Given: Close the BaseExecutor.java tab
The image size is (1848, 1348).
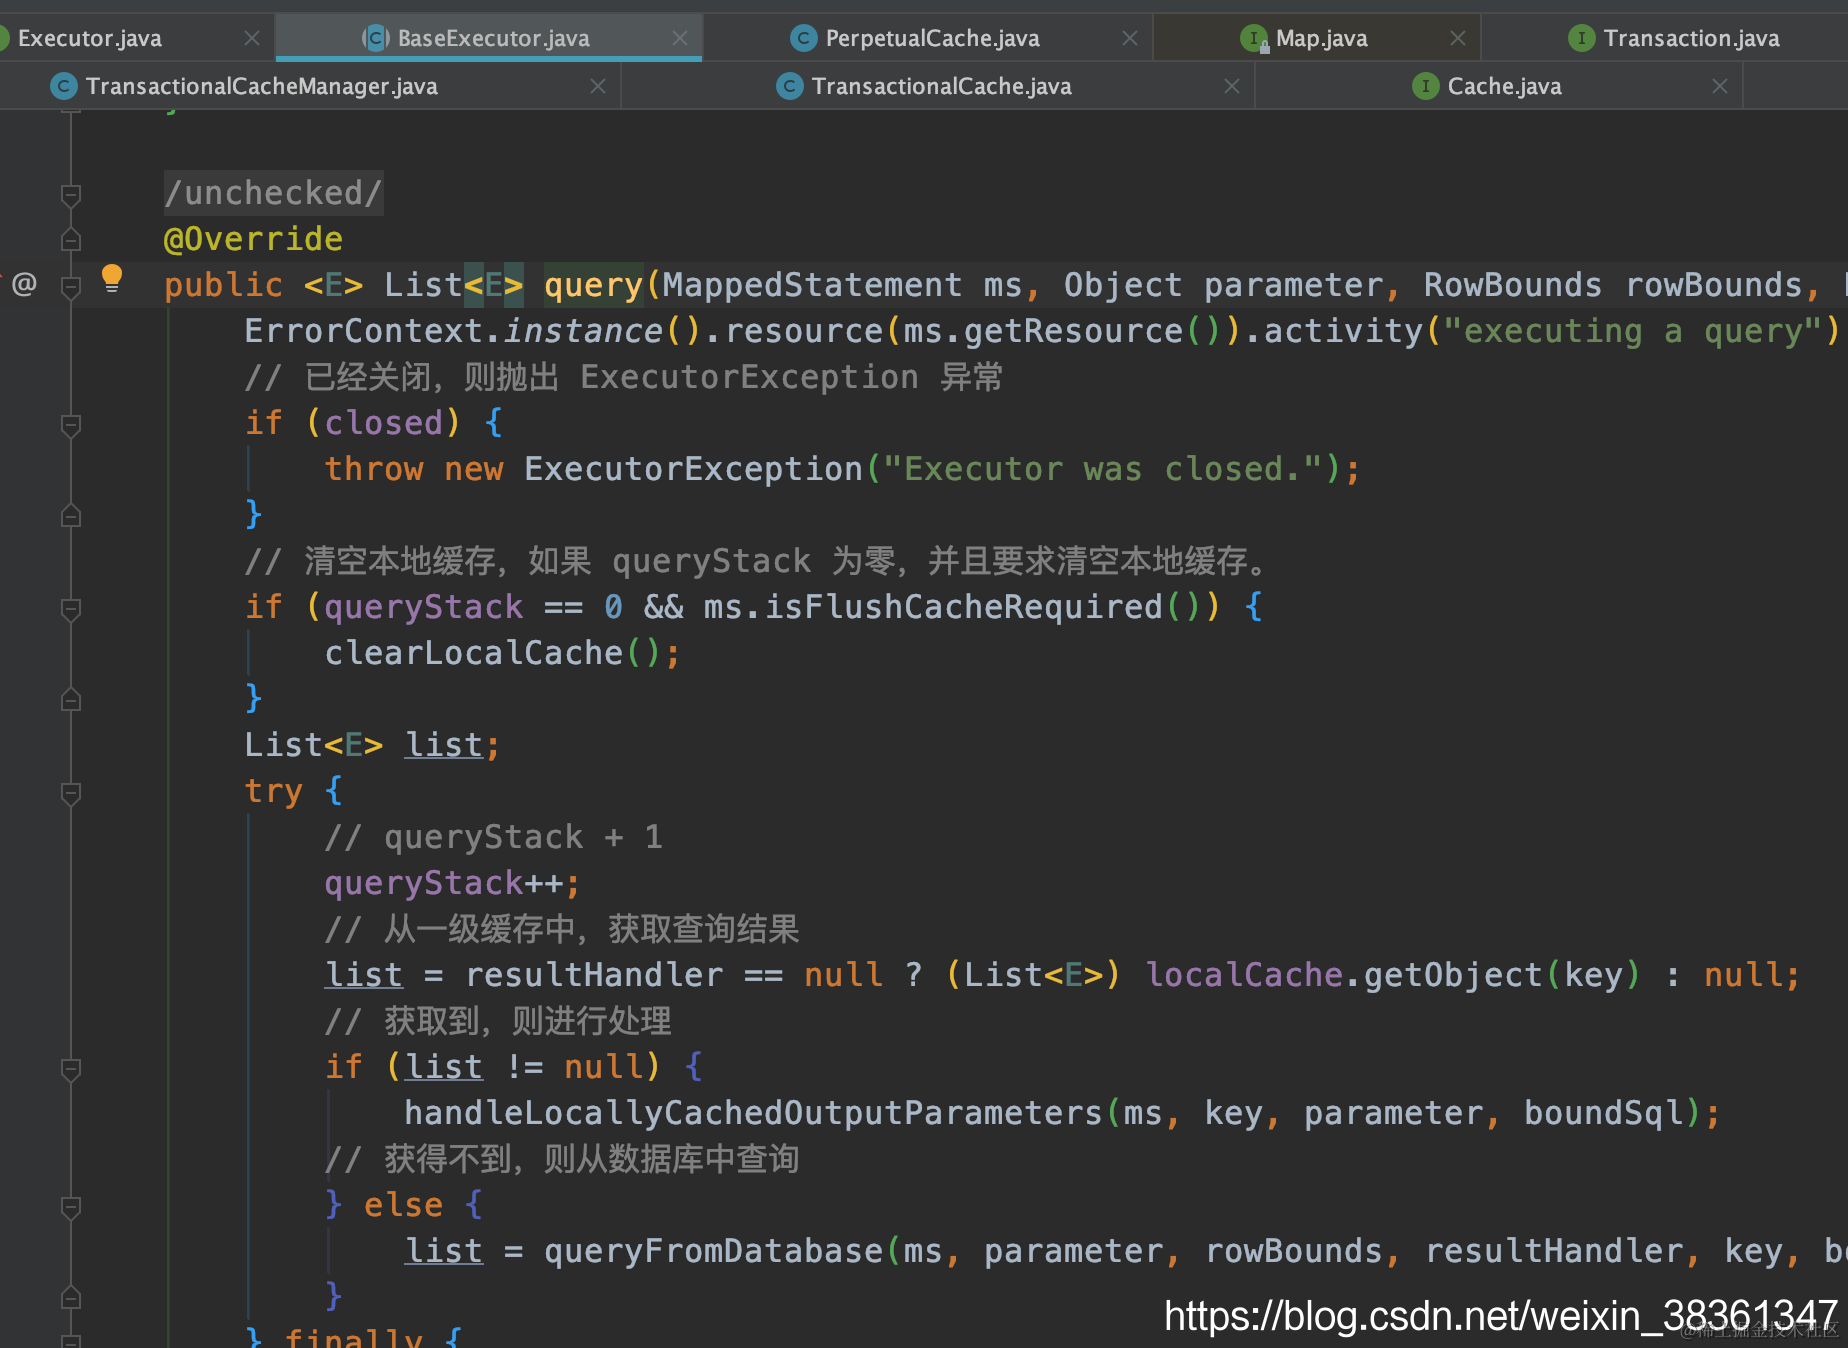Looking at the screenshot, I should tap(680, 38).
